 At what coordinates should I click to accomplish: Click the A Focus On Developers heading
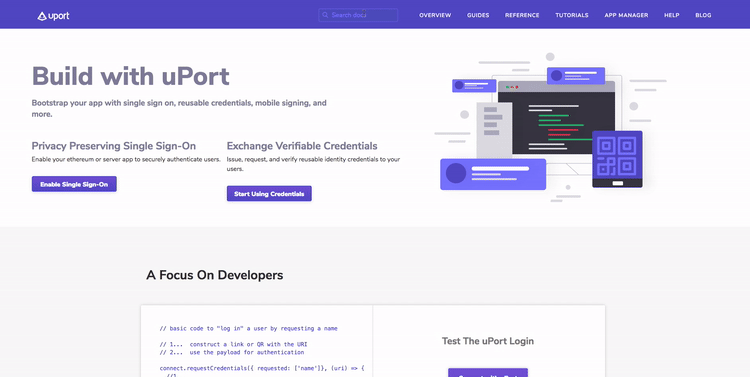click(215, 275)
